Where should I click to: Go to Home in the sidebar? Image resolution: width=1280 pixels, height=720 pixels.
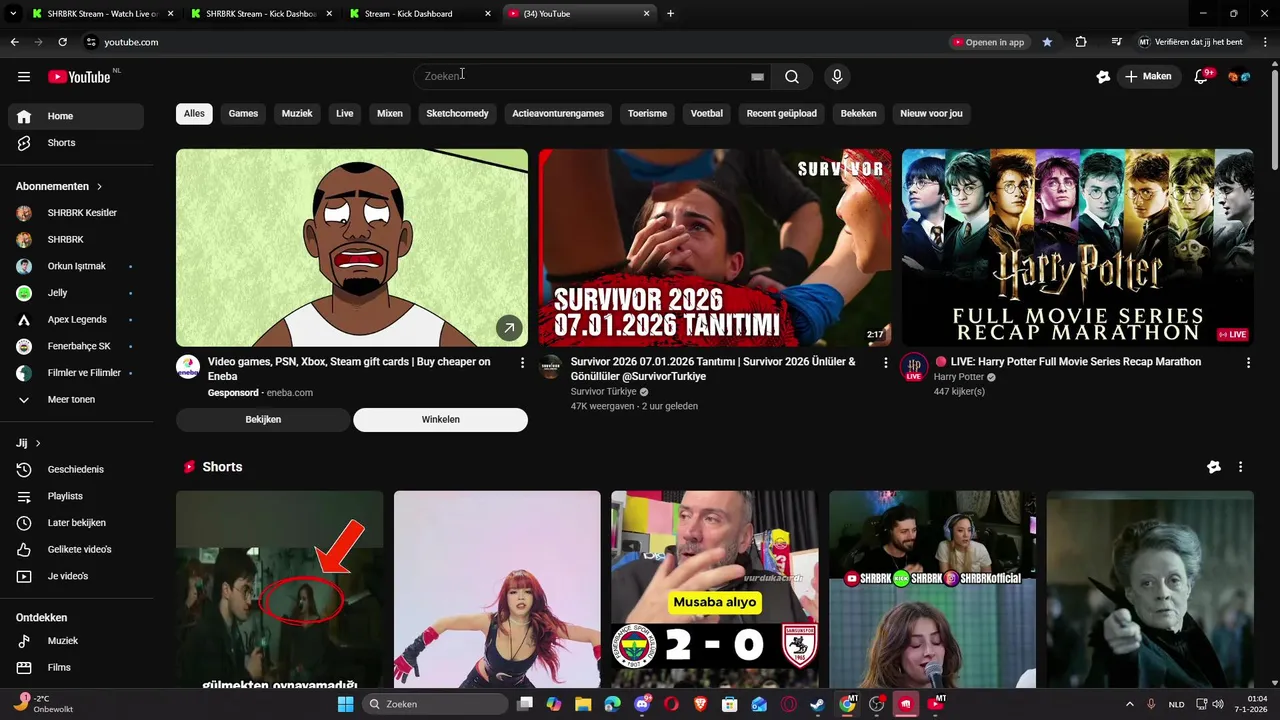coord(76,116)
